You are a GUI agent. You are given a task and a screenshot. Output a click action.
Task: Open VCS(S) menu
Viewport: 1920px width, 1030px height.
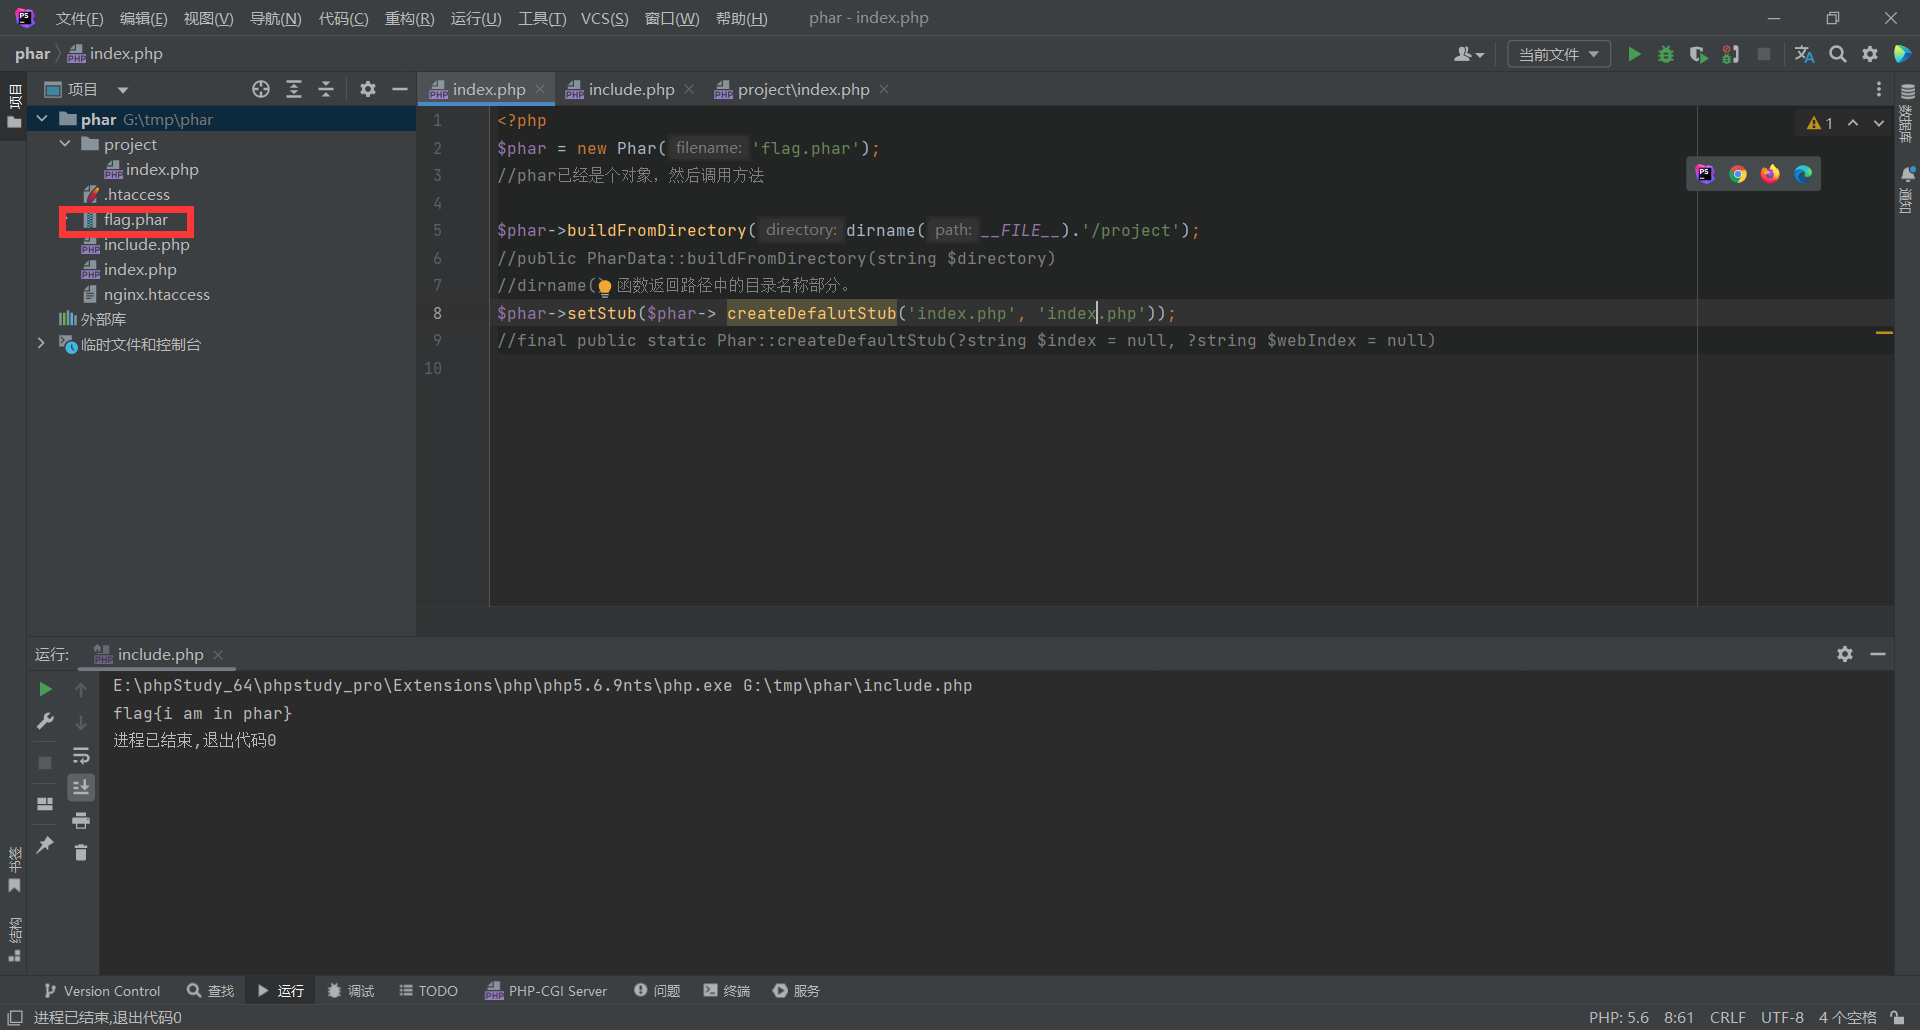[604, 18]
